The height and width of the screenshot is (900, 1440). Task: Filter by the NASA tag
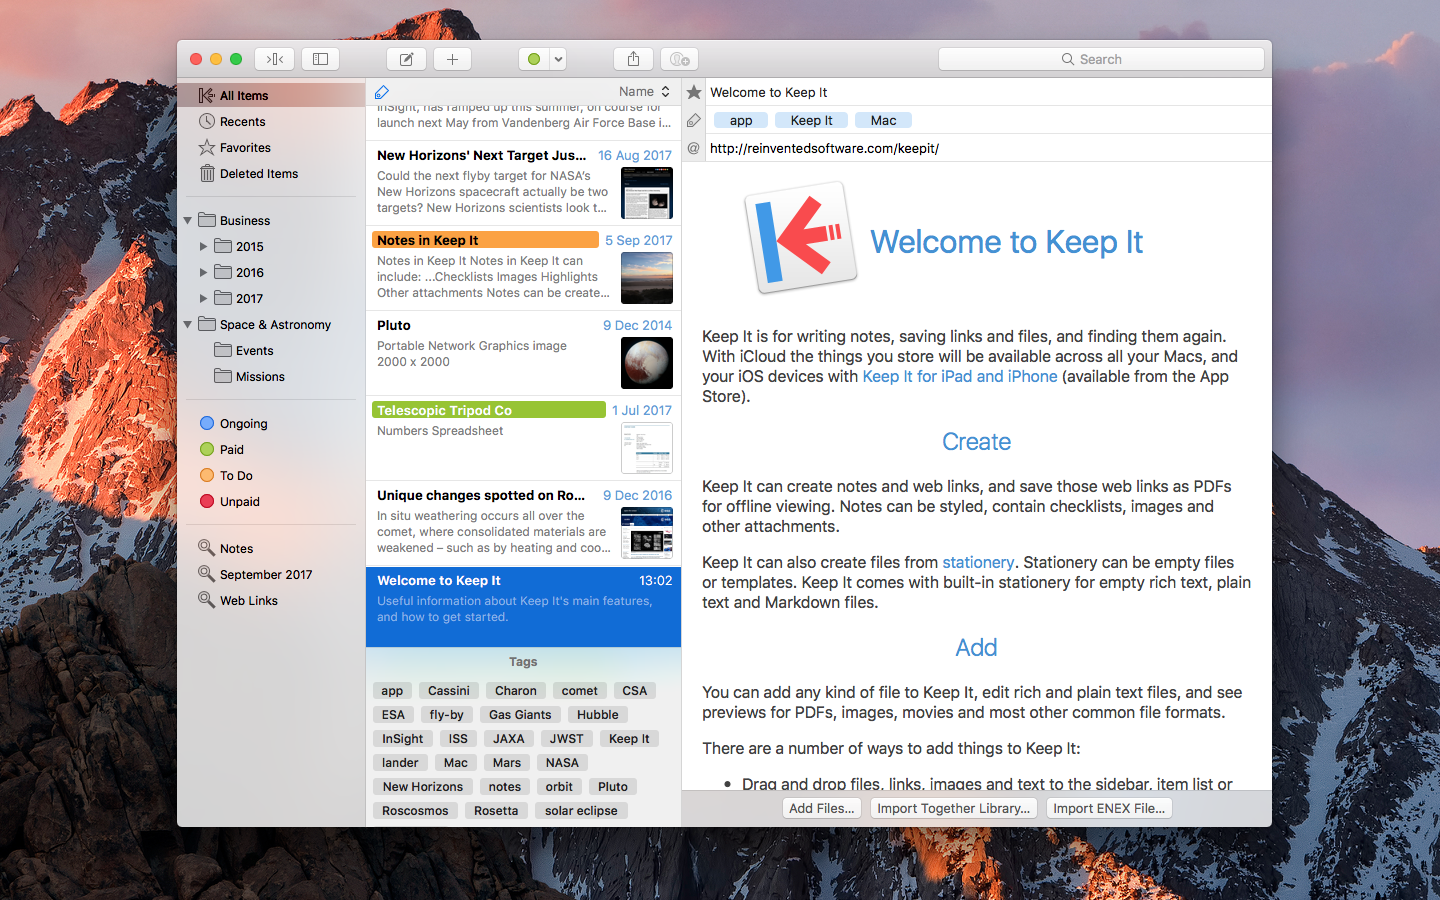point(562,763)
